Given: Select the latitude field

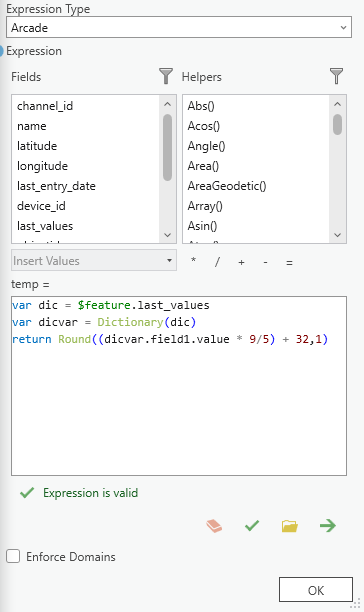Looking at the screenshot, I should pyautogui.click(x=37, y=146).
